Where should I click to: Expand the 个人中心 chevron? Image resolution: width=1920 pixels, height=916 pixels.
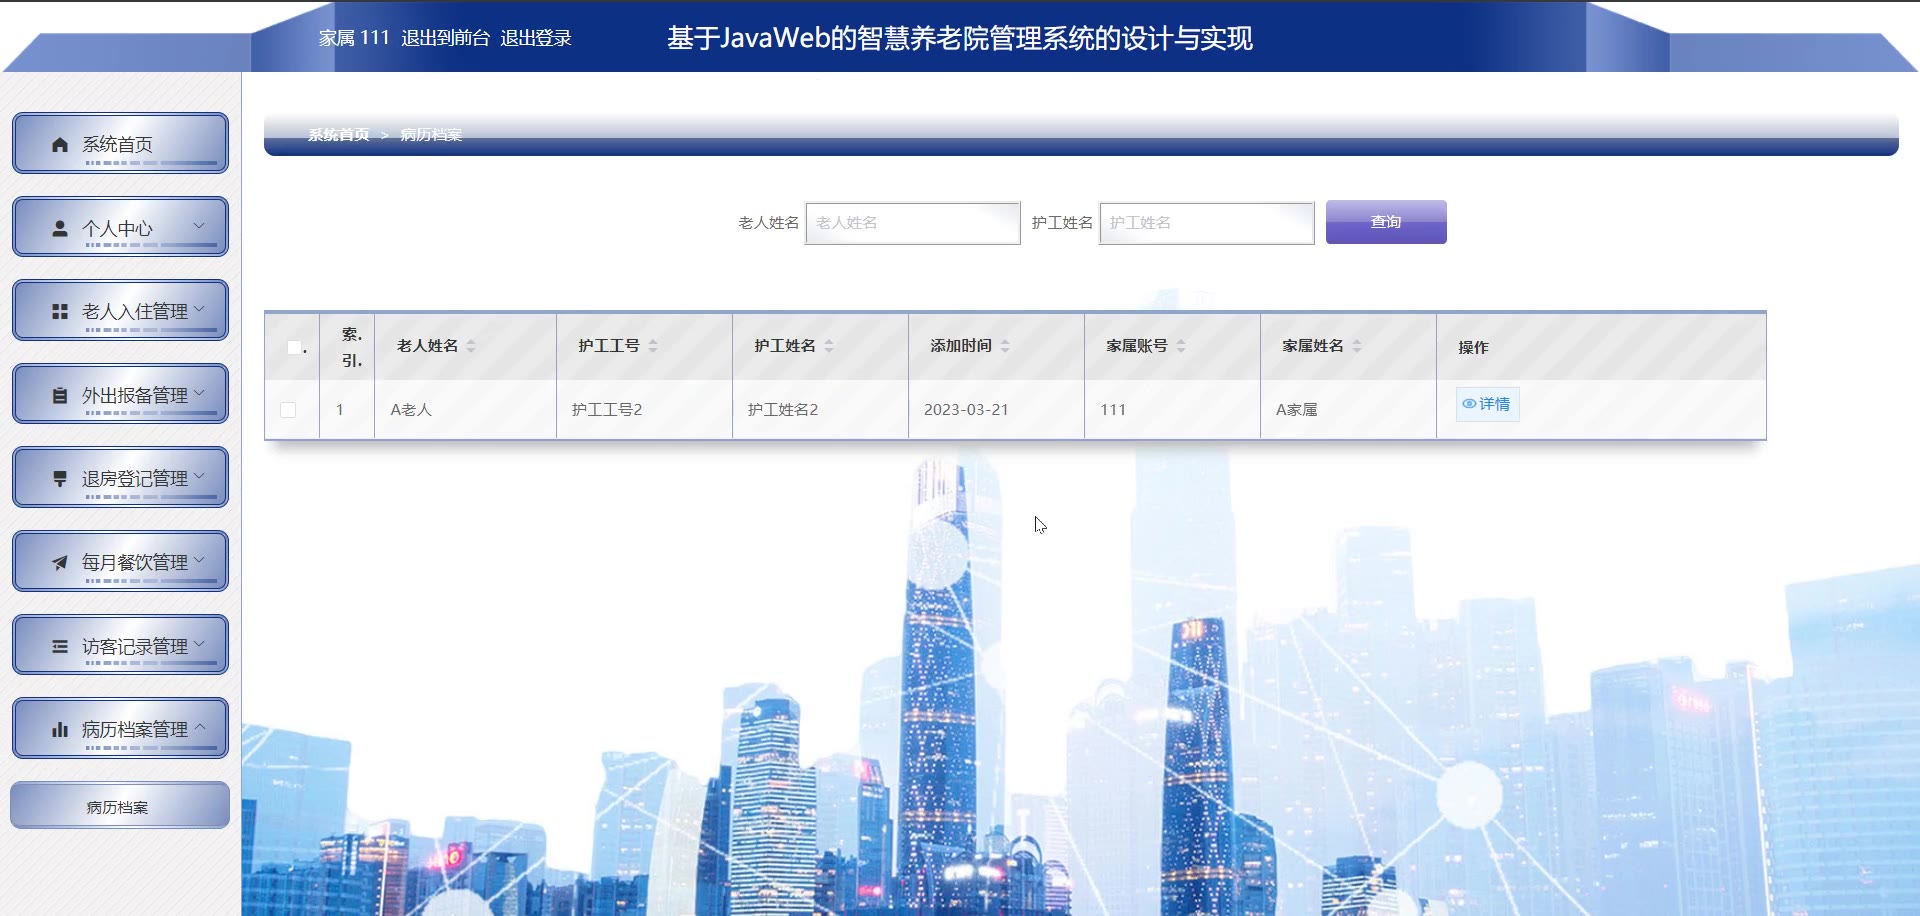(199, 226)
